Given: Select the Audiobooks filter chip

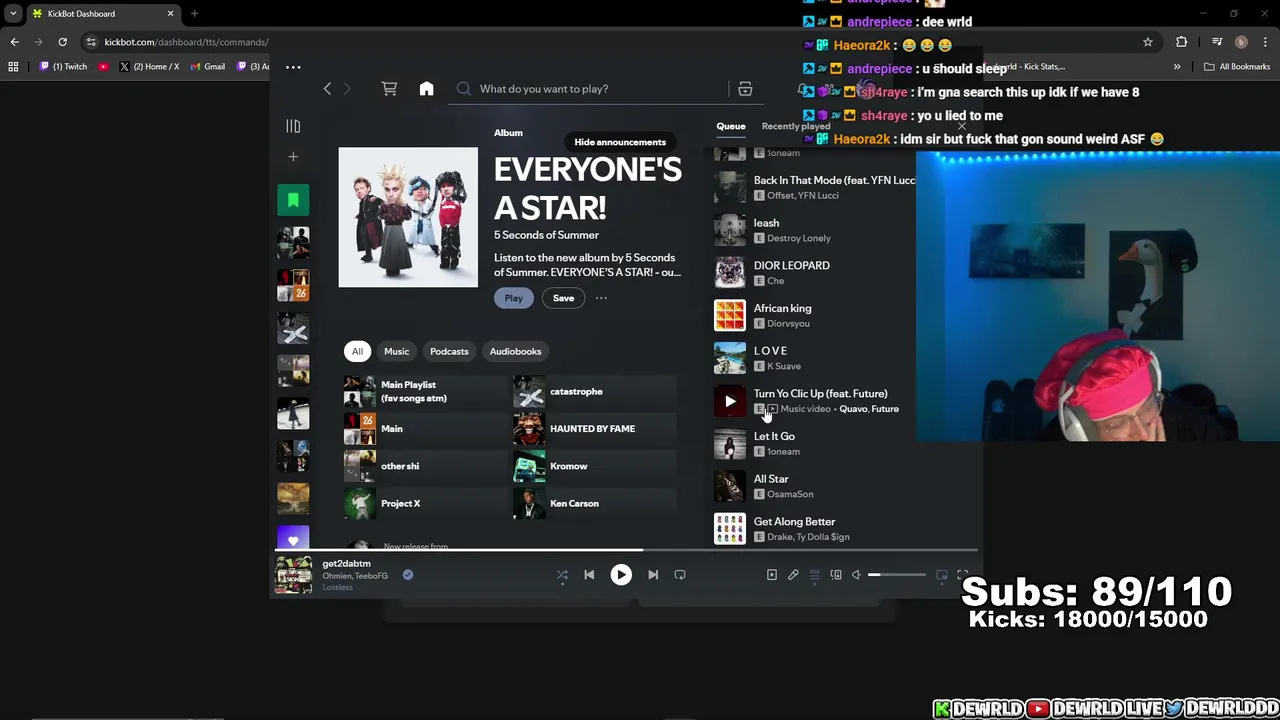Looking at the screenshot, I should pos(515,351).
